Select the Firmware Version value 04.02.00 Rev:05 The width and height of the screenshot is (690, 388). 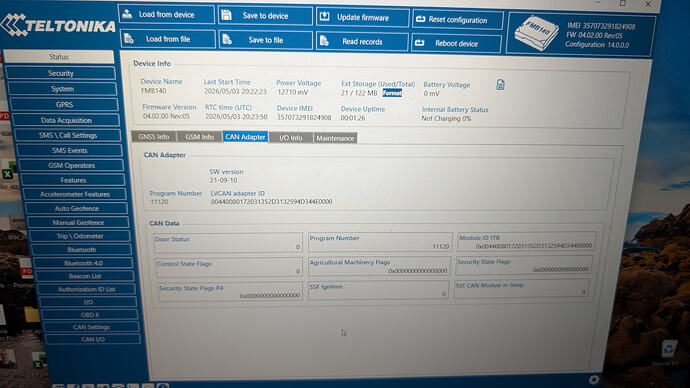click(166, 116)
